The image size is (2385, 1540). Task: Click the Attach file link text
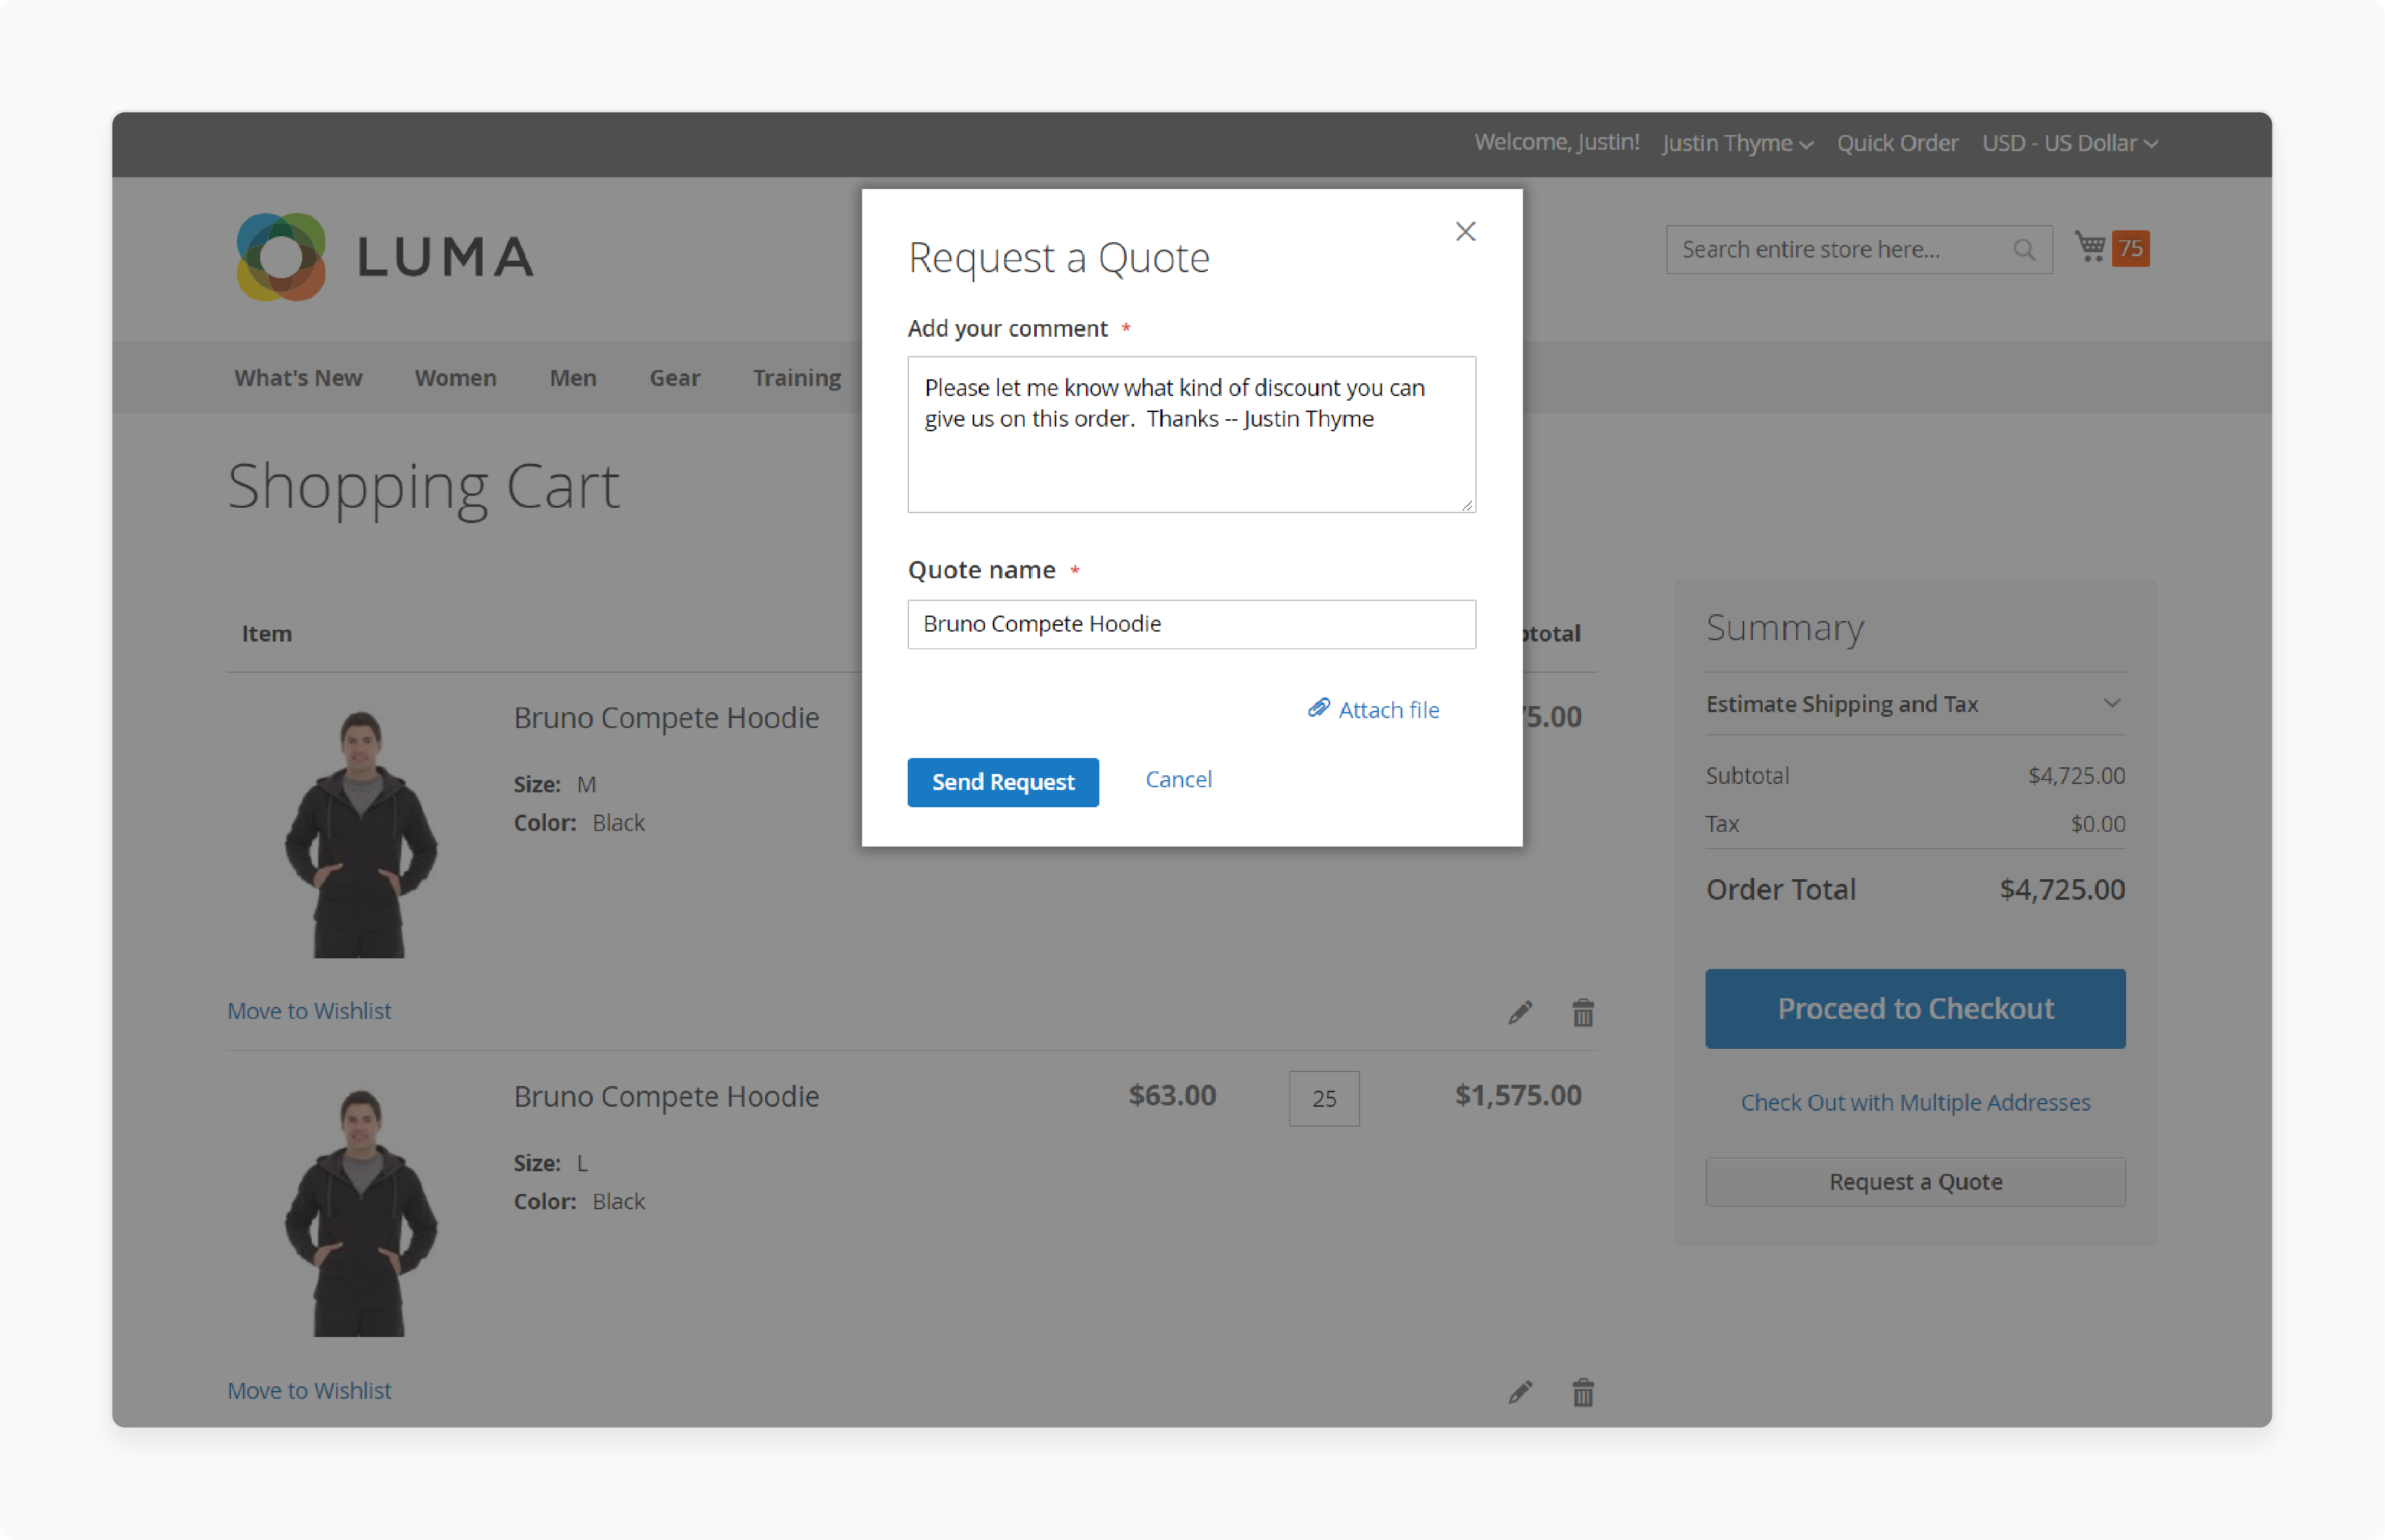[1389, 710]
